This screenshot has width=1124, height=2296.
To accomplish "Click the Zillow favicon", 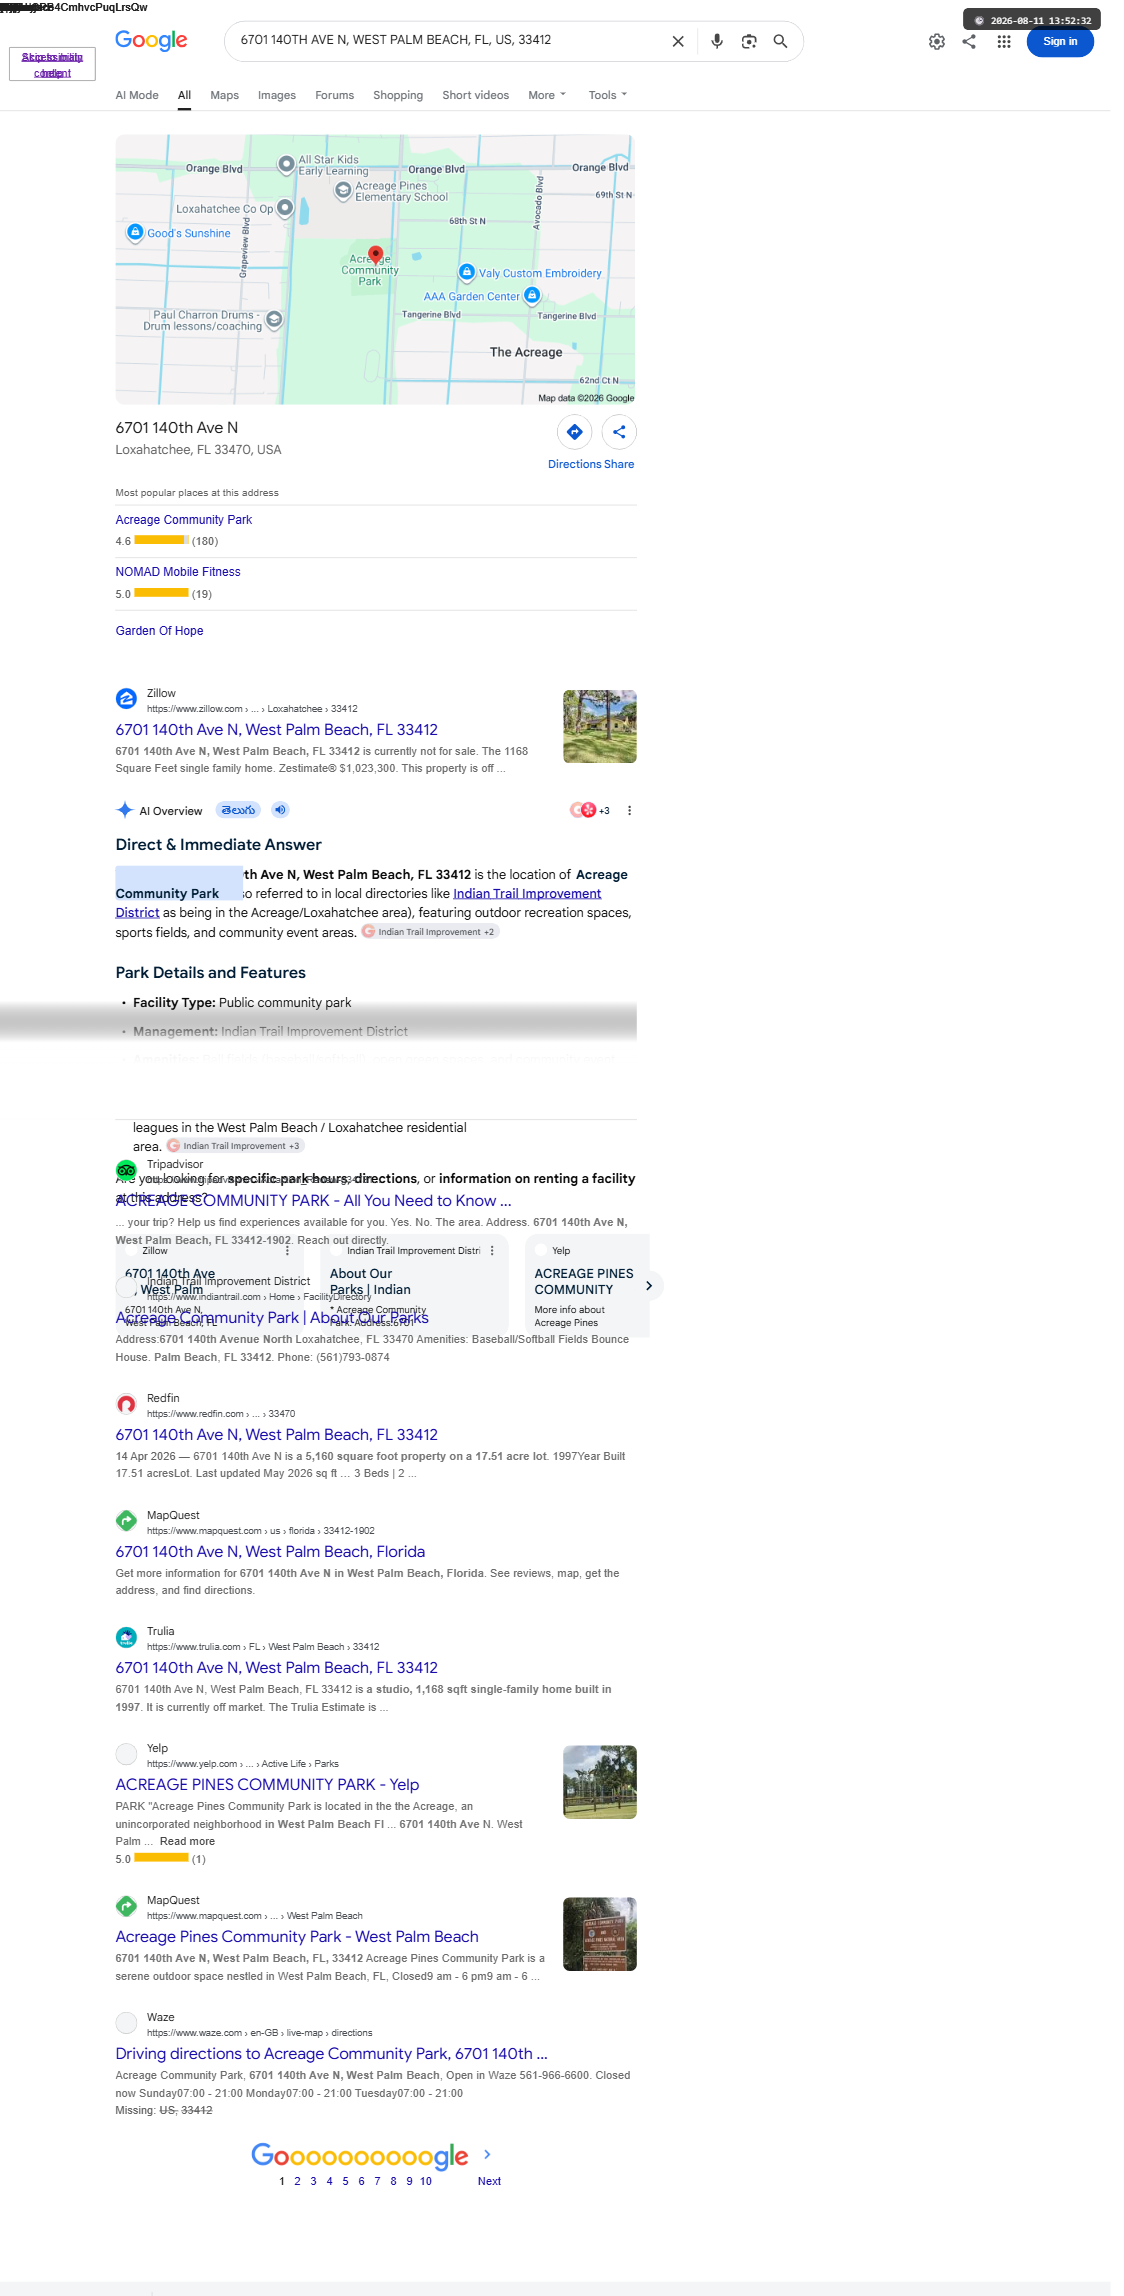I will [x=126, y=699].
